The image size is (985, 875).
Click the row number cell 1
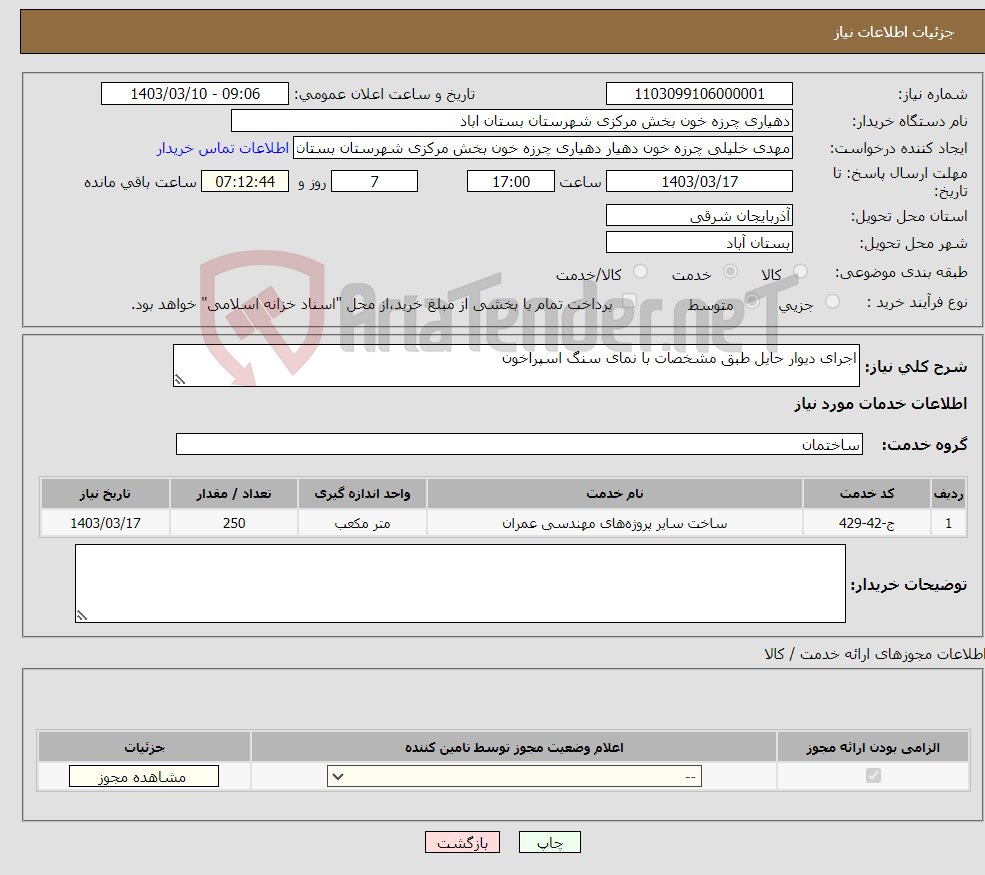click(949, 523)
